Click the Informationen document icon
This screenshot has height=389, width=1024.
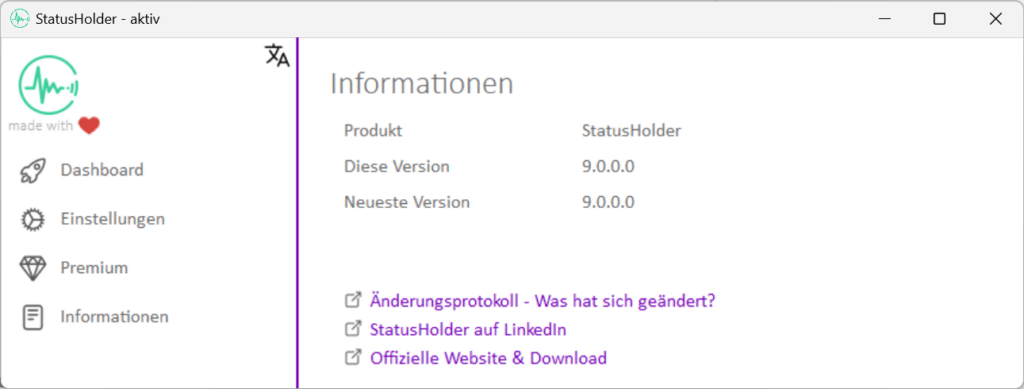(x=33, y=317)
